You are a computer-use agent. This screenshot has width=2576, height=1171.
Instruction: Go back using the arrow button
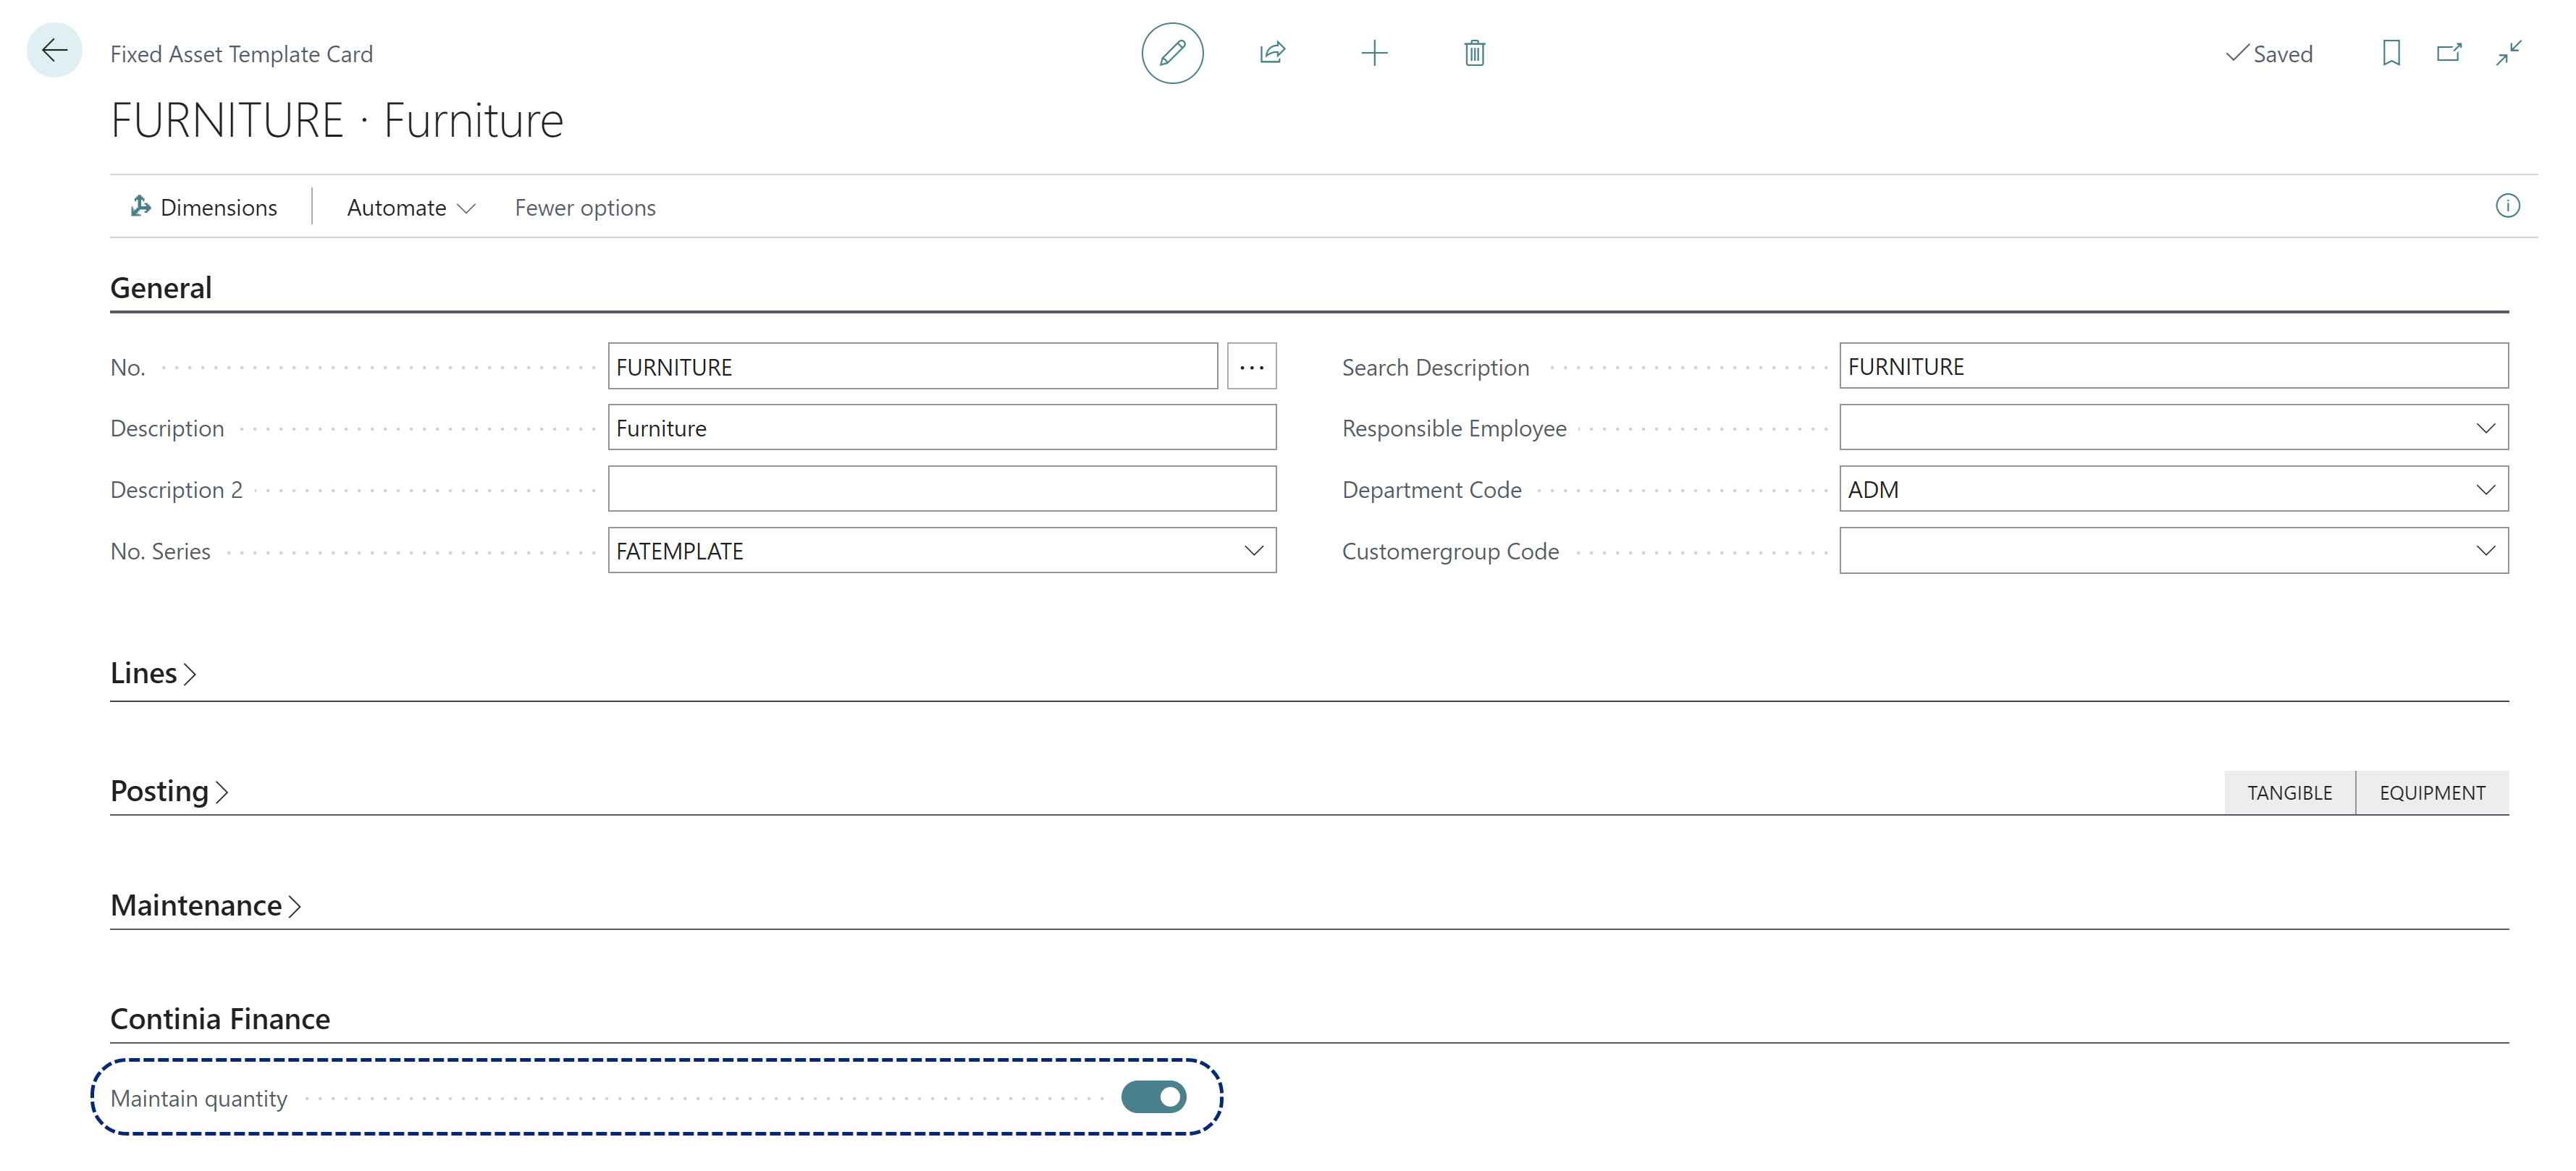point(55,51)
